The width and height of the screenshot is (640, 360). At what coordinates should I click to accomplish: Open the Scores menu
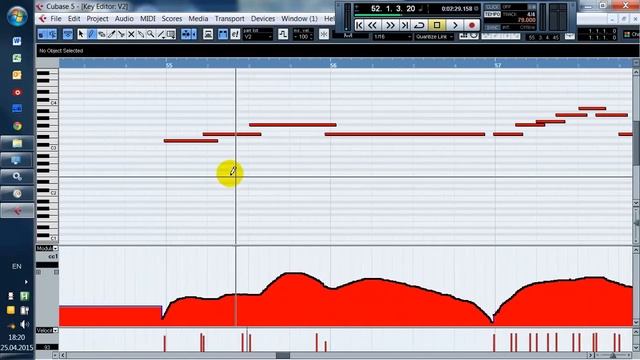tap(172, 18)
